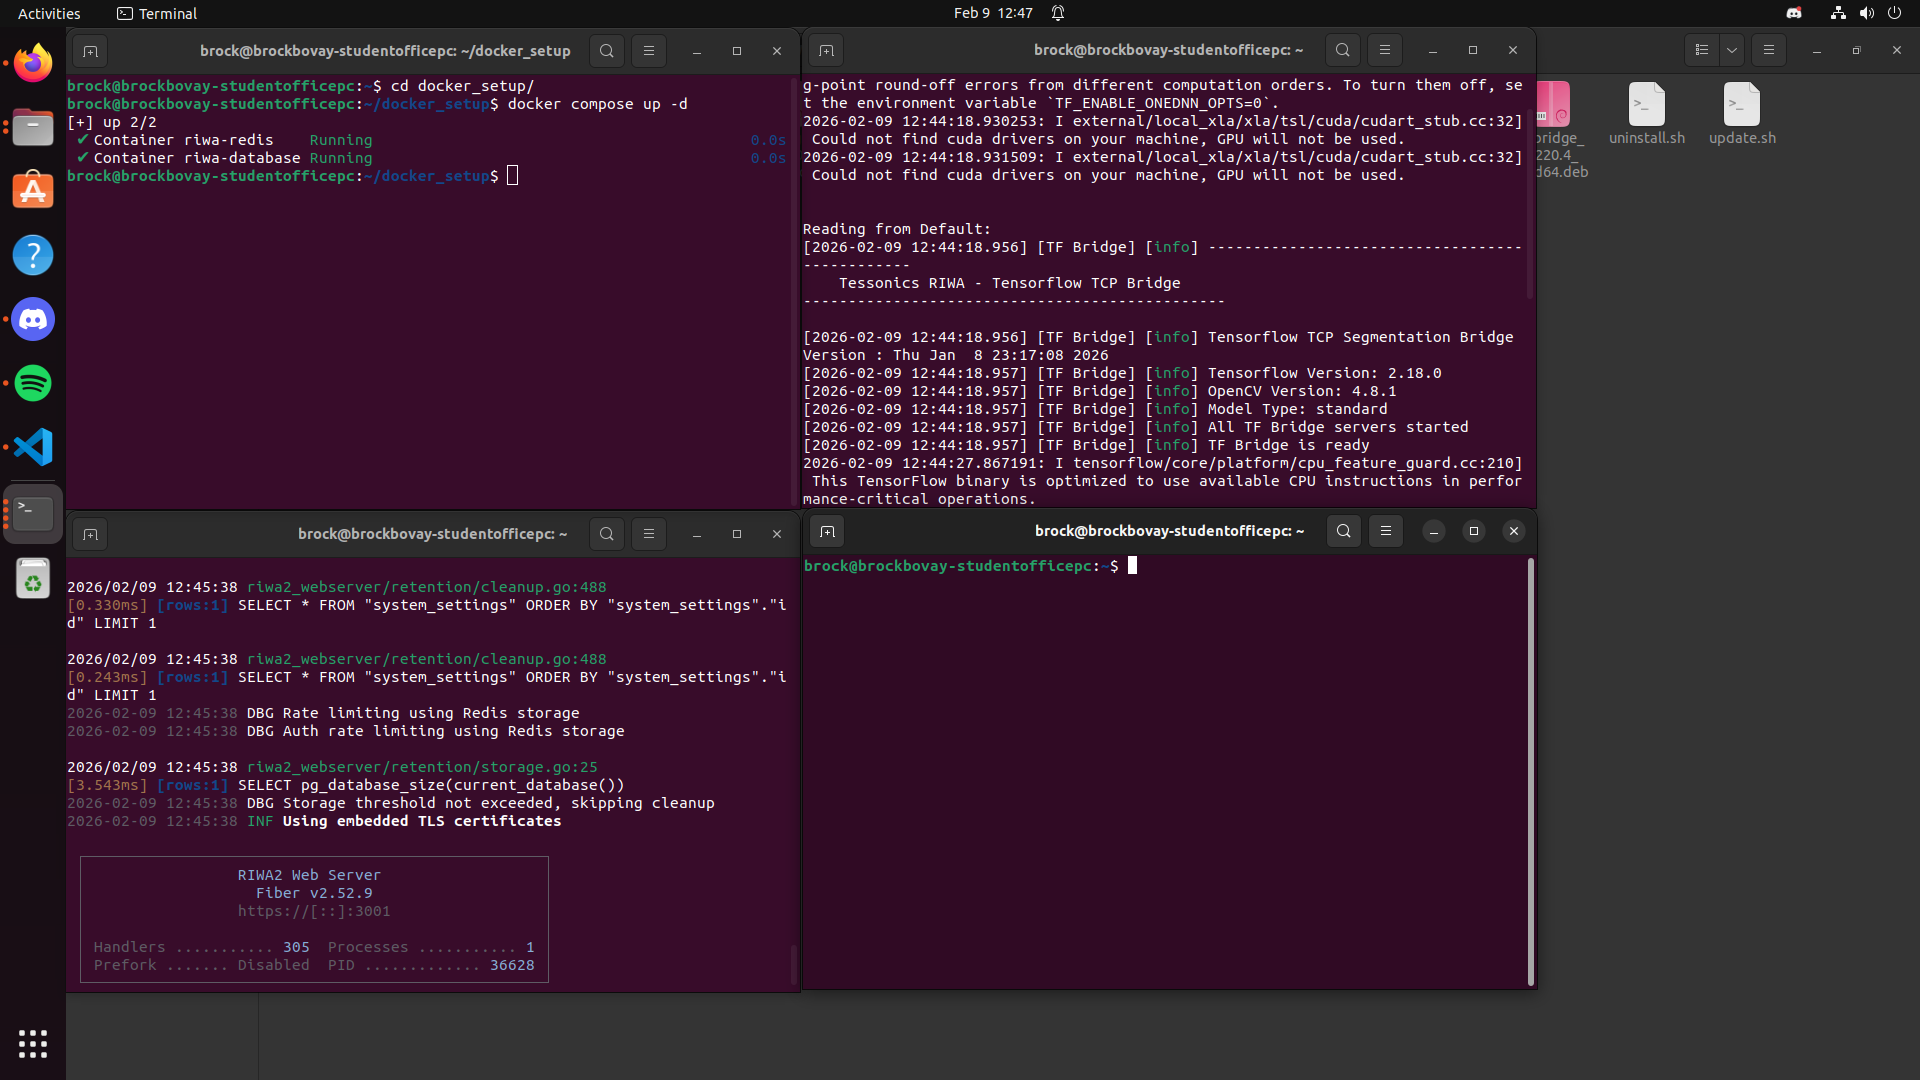Open the docker_setup terminal hamburger menu
This screenshot has width=1920, height=1080.
[649, 51]
